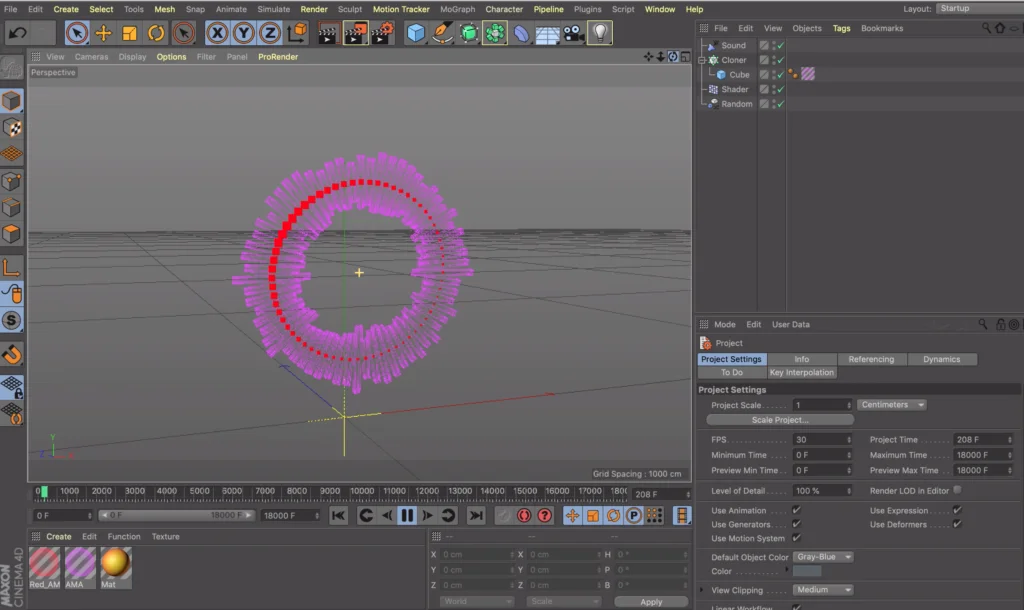Click the project Color swatch

807,572
